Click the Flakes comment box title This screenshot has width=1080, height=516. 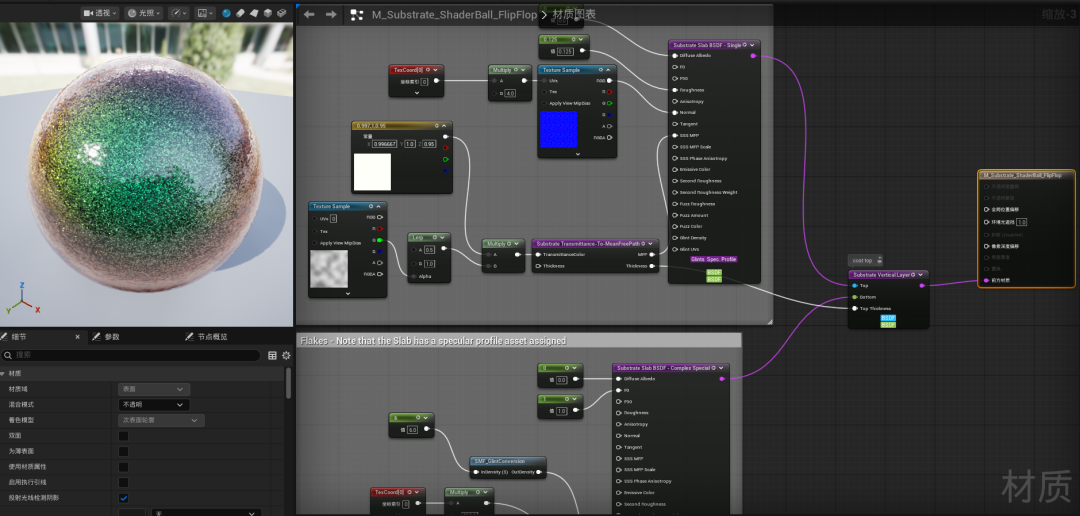tap(433, 341)
